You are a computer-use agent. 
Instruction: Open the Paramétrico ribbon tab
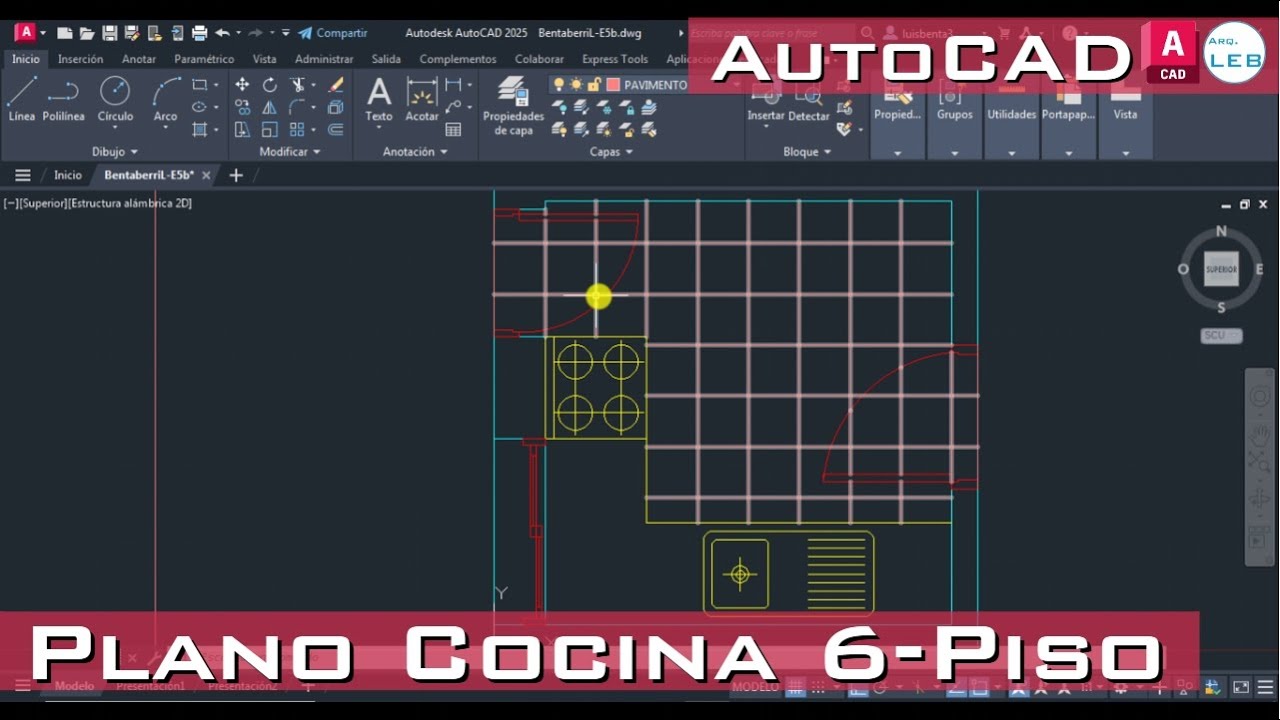tap(204, 59)
